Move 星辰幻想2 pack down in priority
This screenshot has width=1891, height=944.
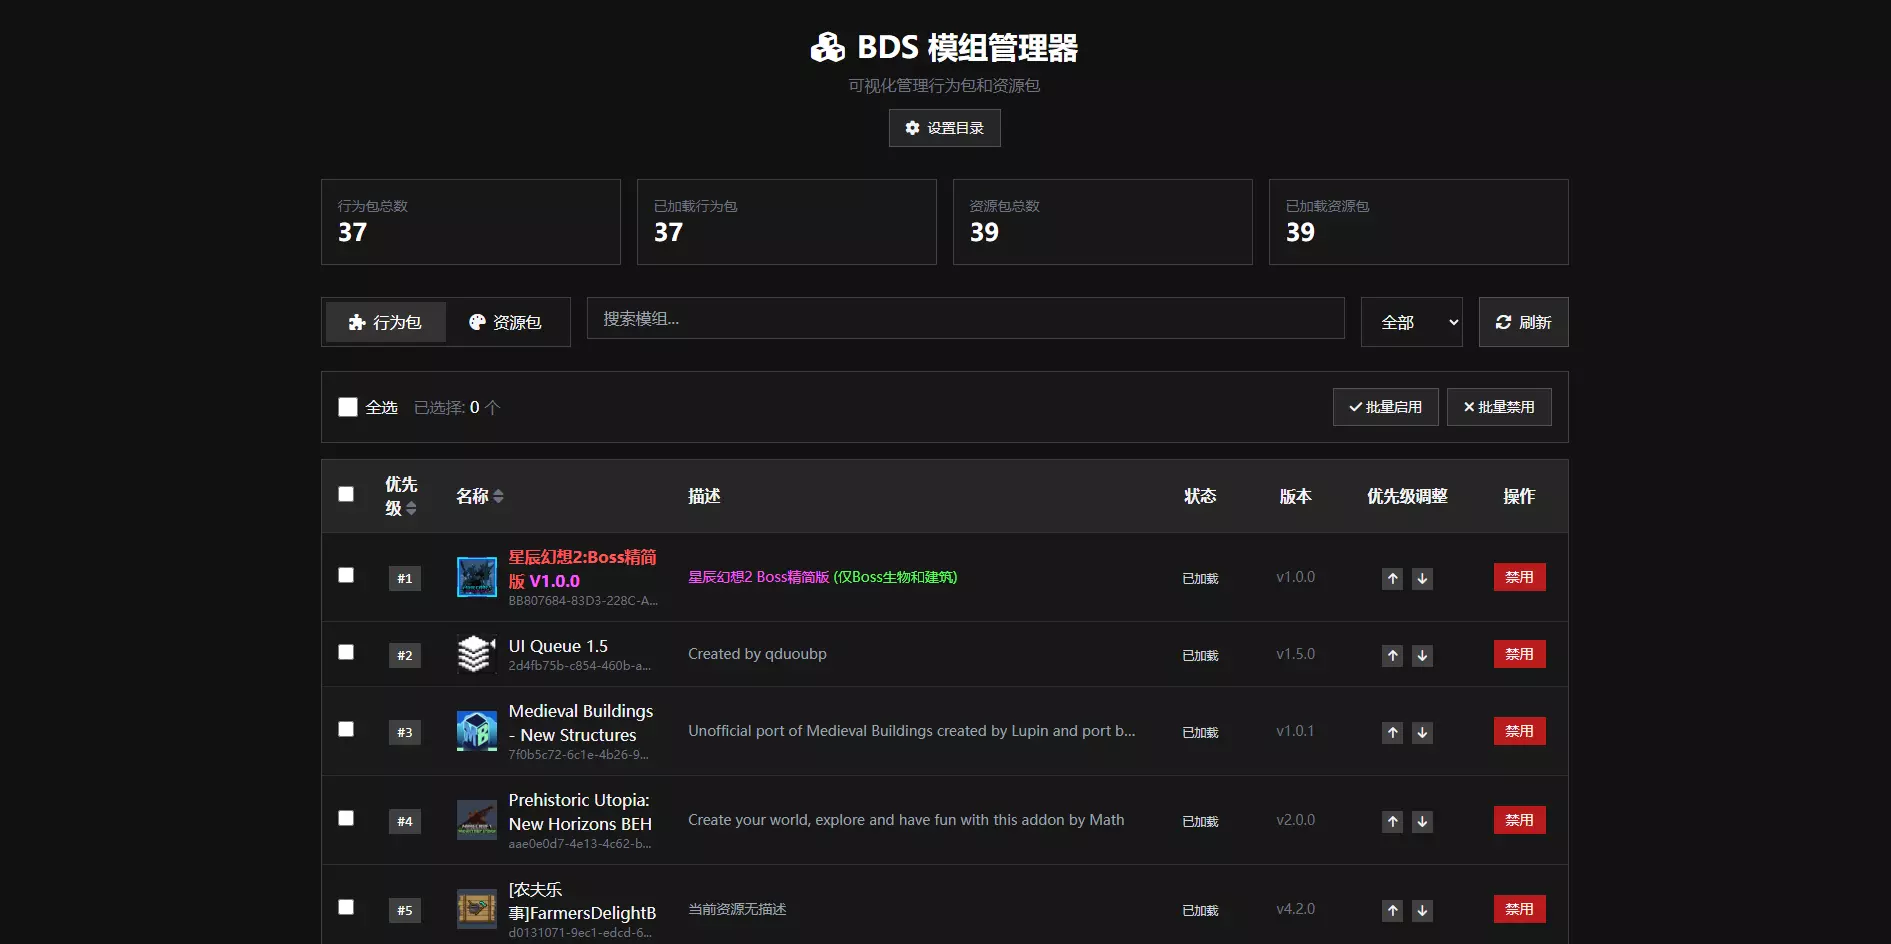click(x=1422, y=578)
